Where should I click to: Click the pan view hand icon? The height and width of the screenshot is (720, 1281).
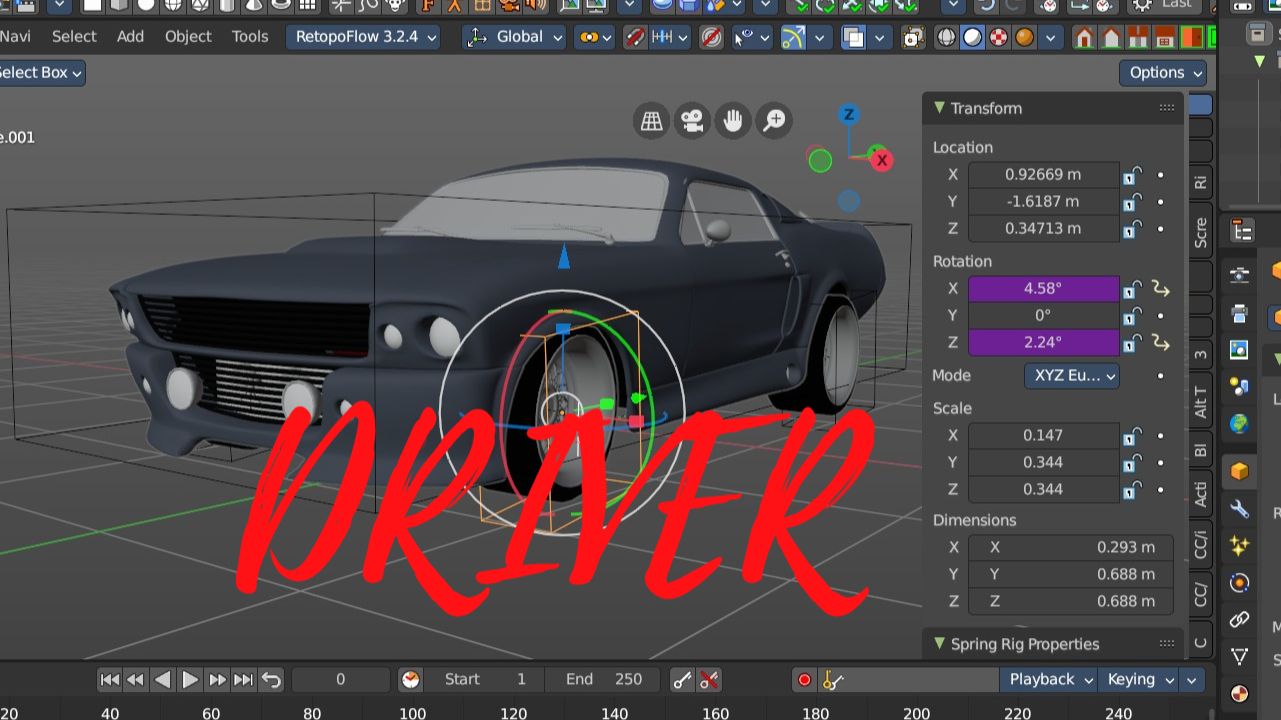coord(733,121)
